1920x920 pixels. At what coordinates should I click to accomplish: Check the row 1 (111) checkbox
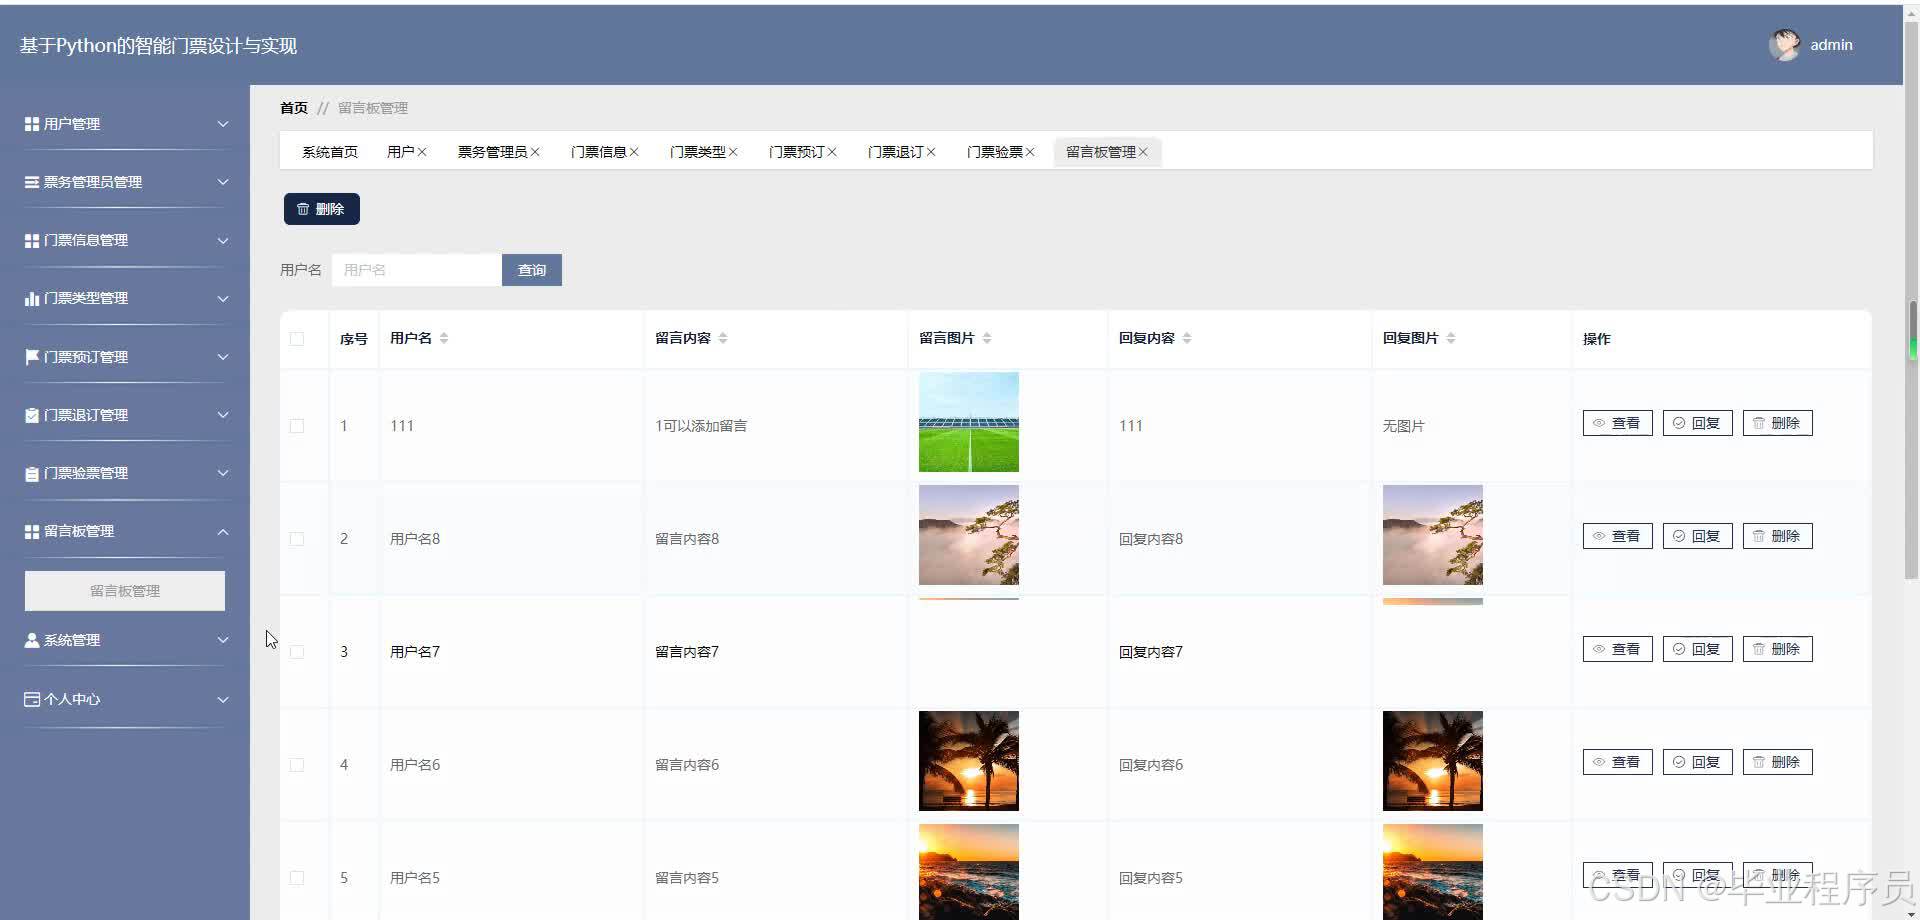coord(297,426)
